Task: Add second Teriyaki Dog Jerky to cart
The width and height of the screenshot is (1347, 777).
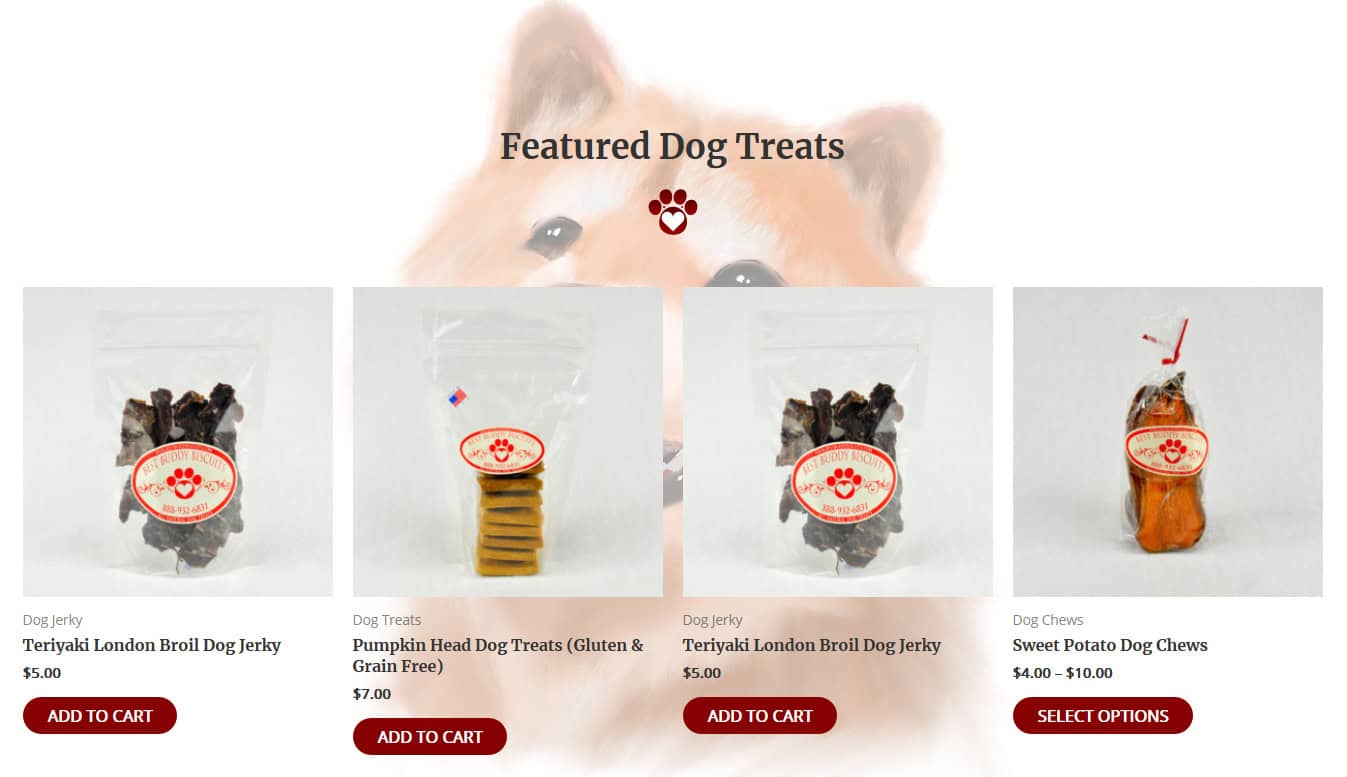Action: tap(760, 716)
